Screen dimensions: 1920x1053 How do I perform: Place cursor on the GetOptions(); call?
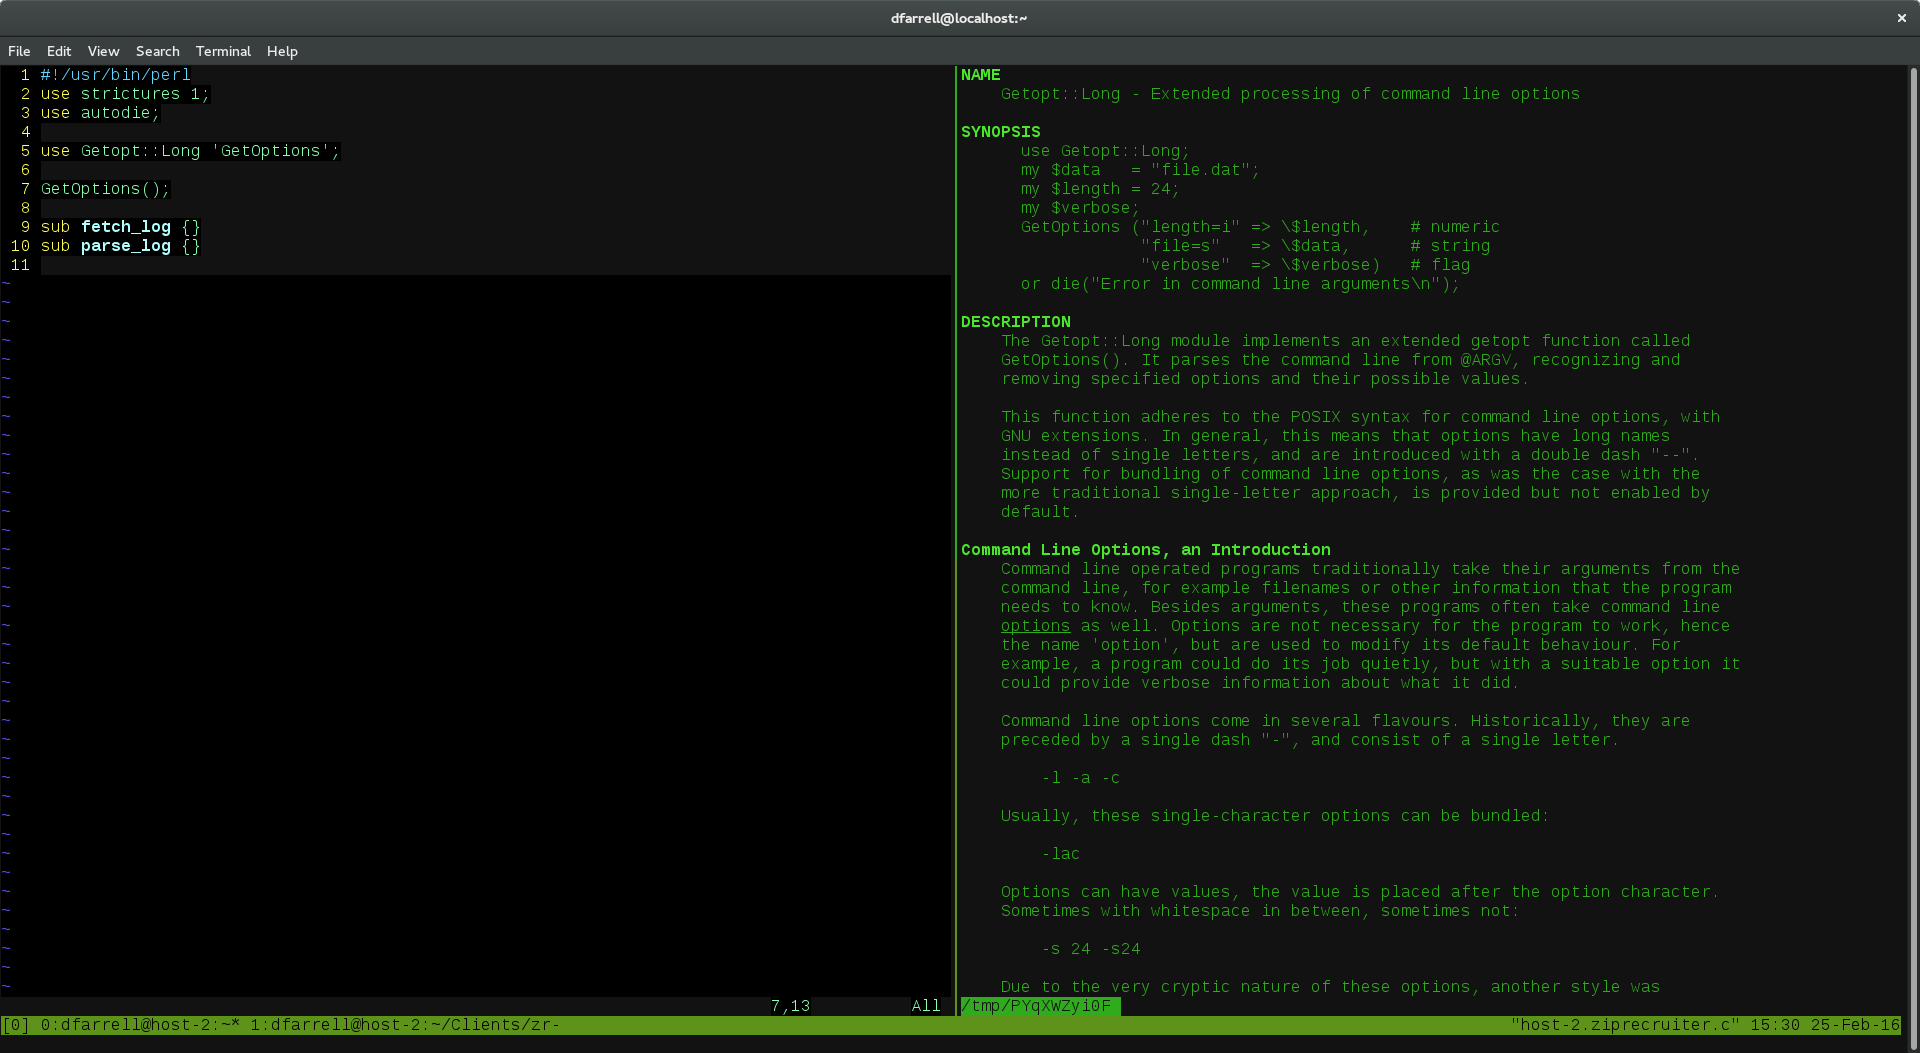[x=104, y=188]
